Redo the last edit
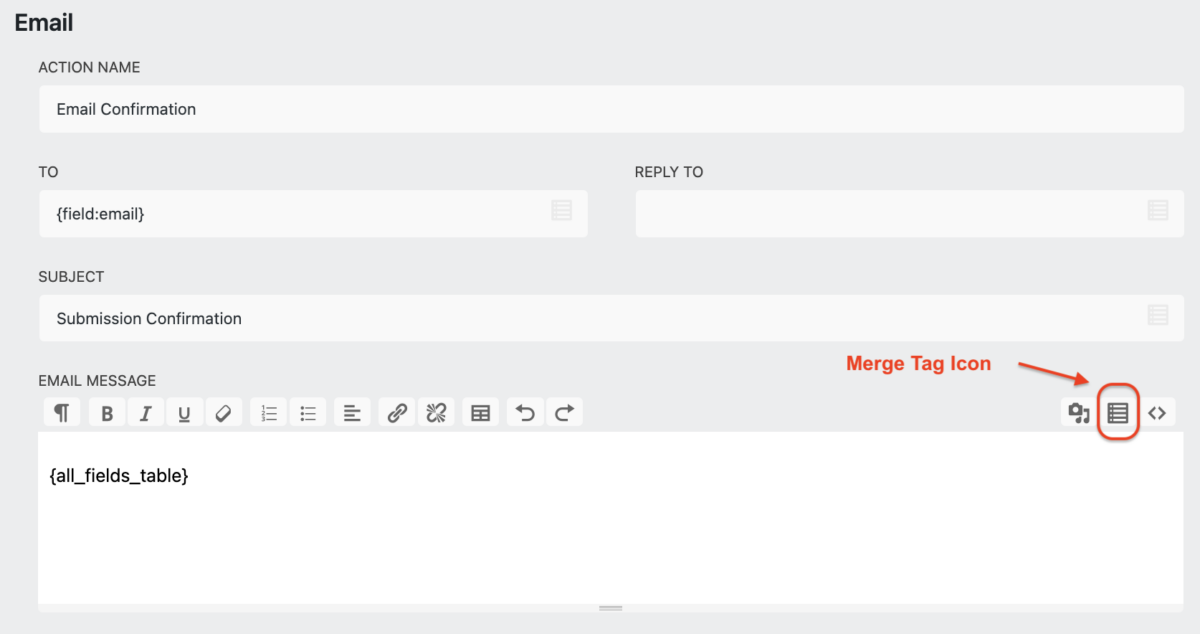Screen dimensions: 1200x634 tap(564, 412)
